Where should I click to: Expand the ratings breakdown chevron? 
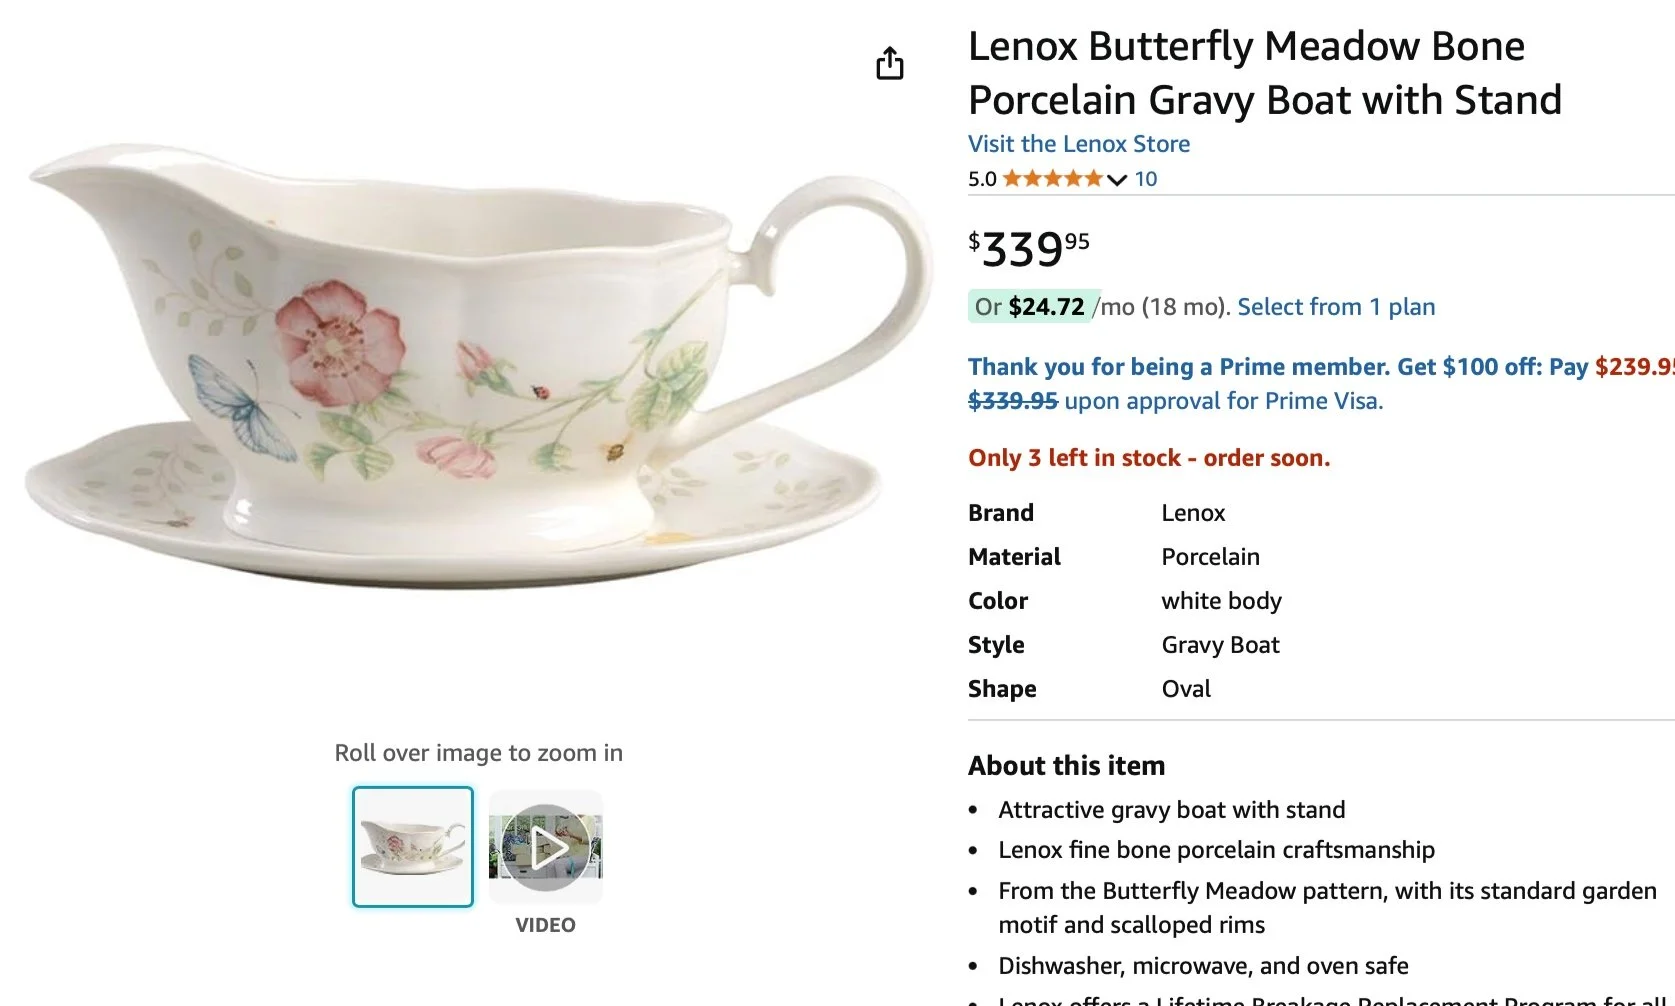(x=1117, y=180)
